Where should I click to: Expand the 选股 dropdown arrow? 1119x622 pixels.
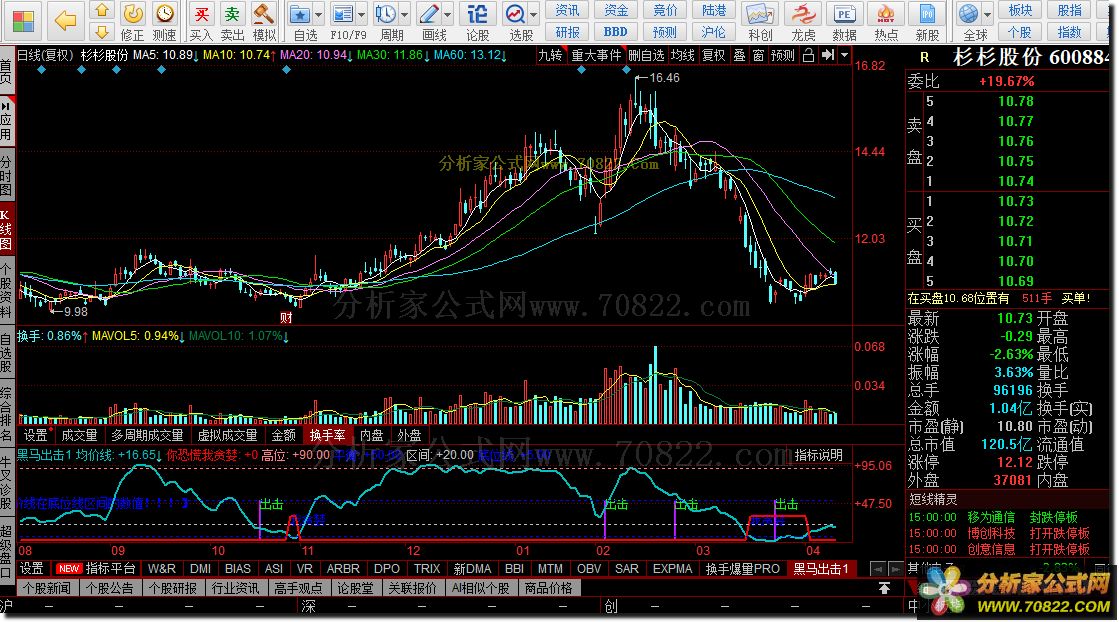pos(534,14)
